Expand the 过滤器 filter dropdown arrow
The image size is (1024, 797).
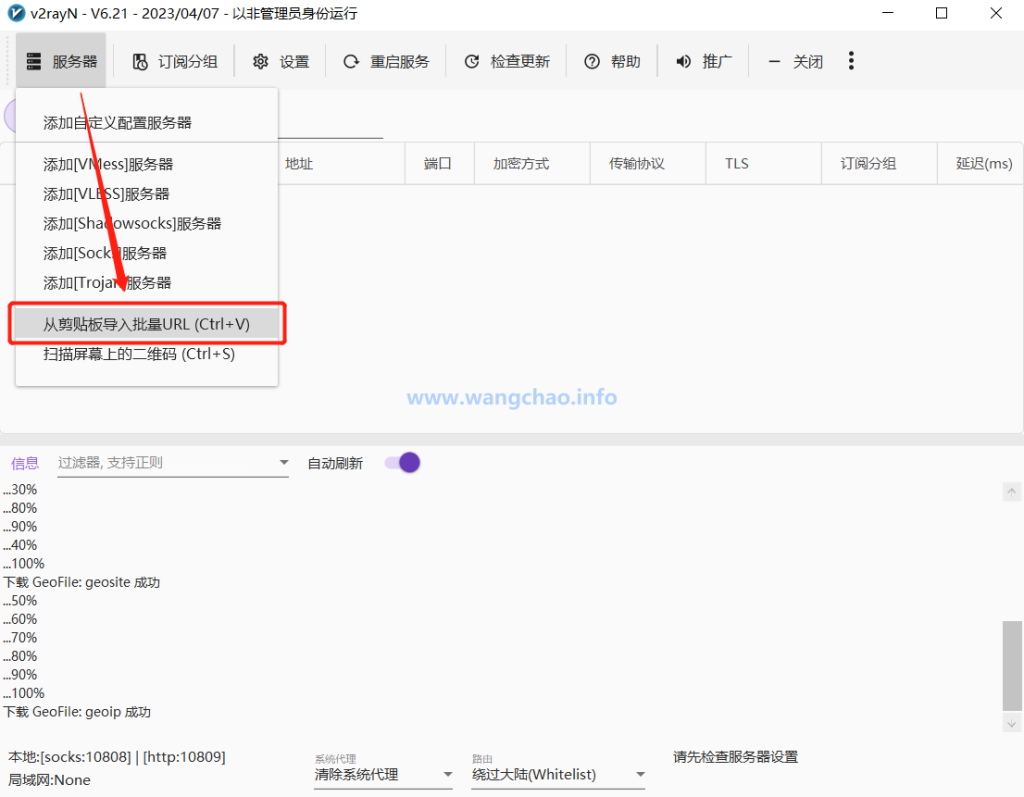[x=283, y=463]
